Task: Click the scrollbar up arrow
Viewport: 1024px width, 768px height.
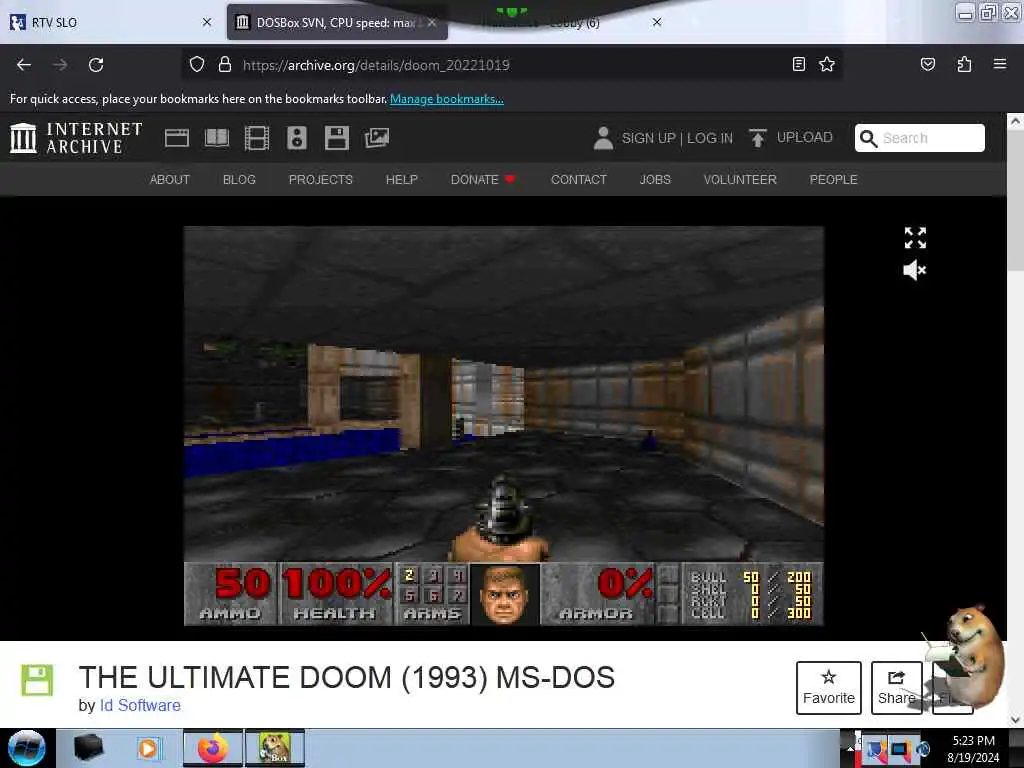Action: click(x=1015, y=121)
